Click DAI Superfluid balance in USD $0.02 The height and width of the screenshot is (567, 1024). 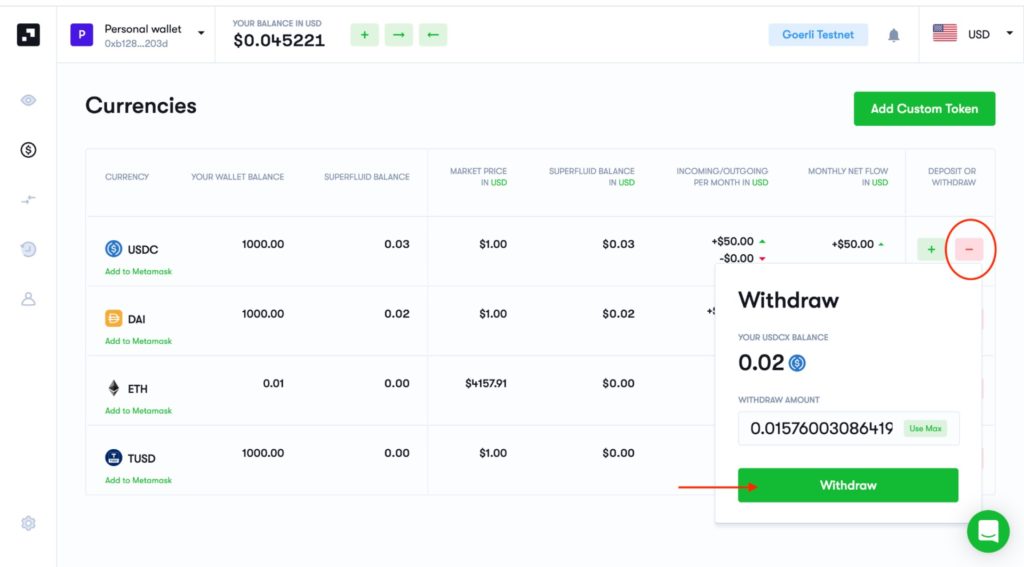pyautogui.click(x=618, y=314)
